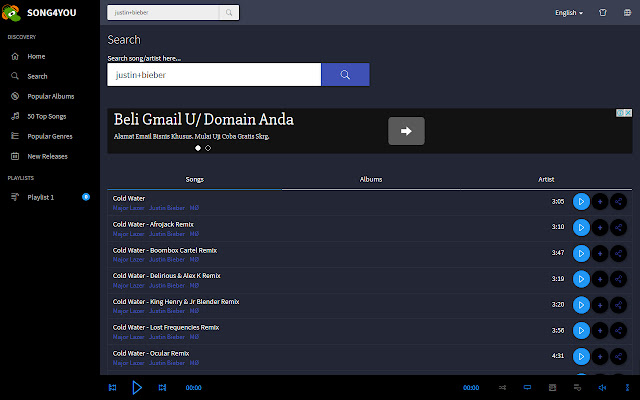Viewport: 640px width, 400px height.
Task: Add Boombox Cartel Remix to playlist
Action: click(600, 253)
